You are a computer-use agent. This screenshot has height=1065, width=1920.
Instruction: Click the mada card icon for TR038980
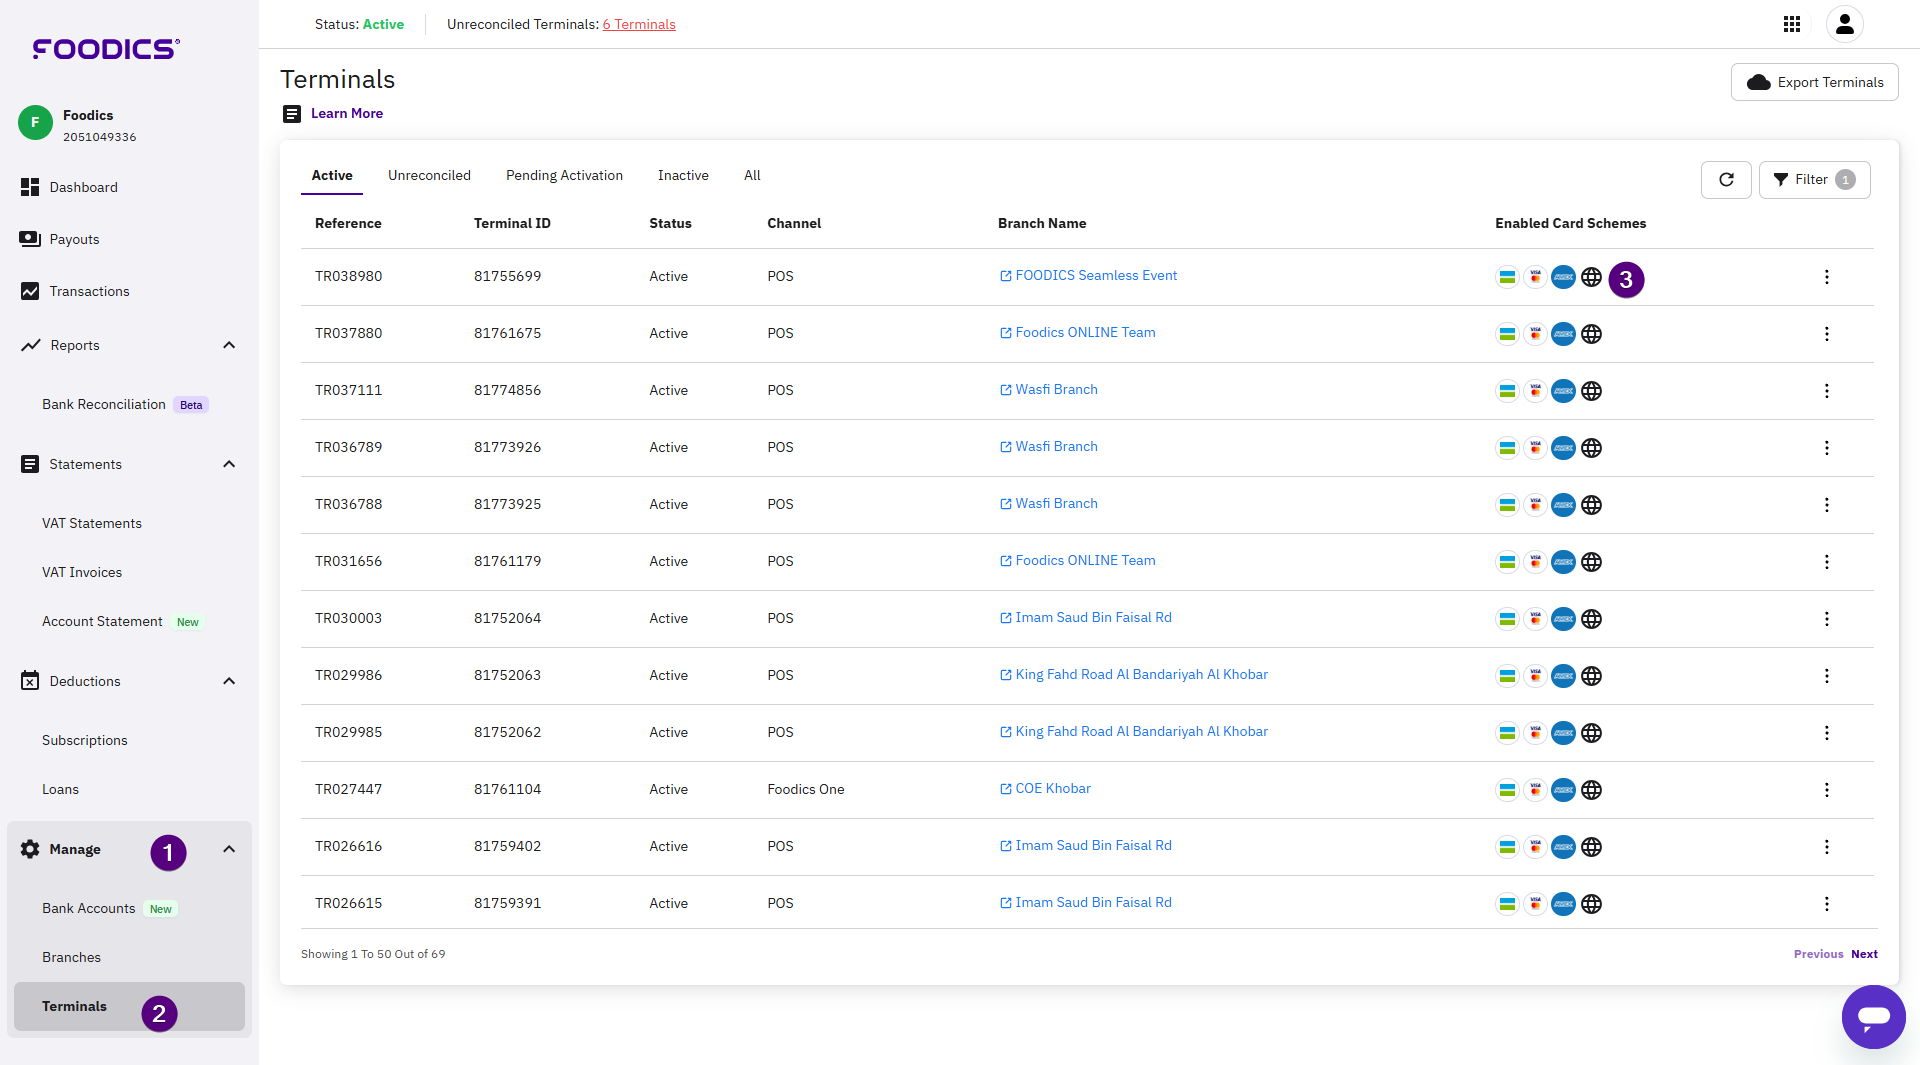point(1507,277)
